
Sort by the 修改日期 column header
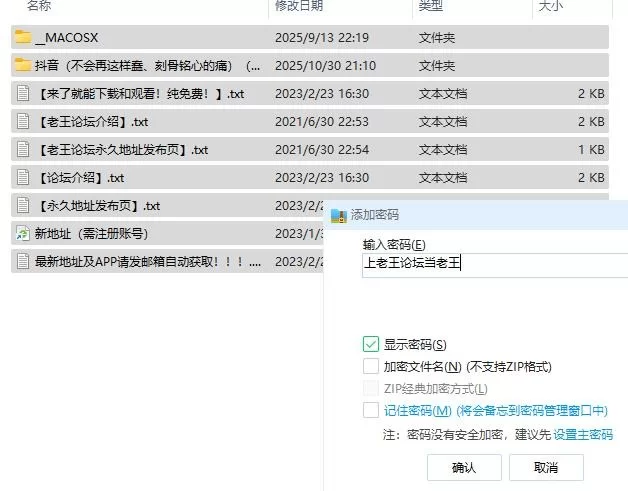click(299, 6)
